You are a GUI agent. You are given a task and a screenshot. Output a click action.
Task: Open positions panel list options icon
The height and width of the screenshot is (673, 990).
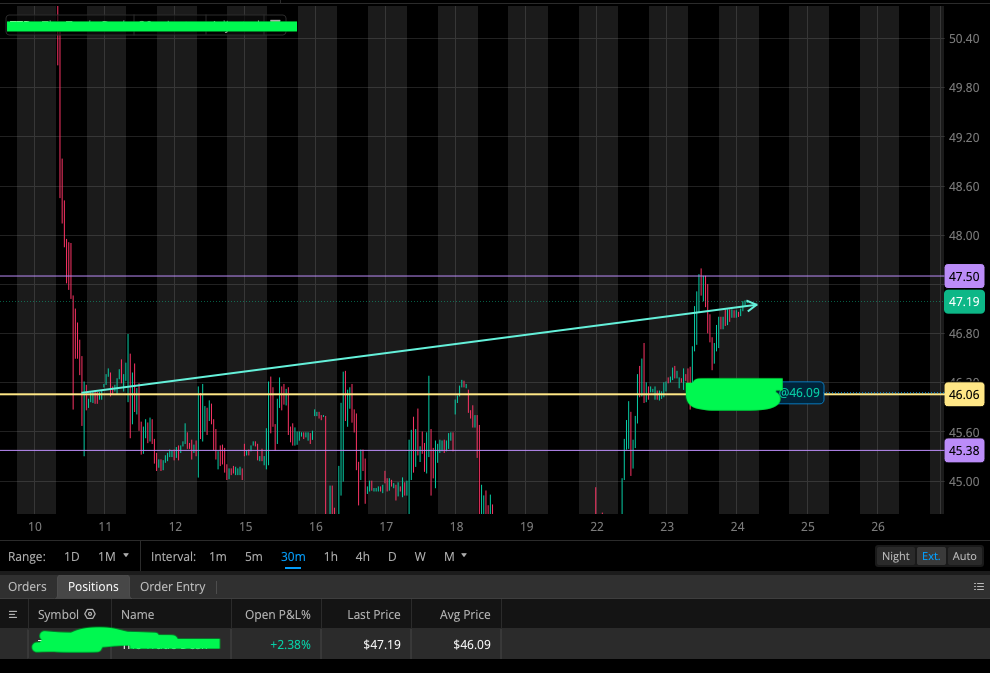(979, 587)
